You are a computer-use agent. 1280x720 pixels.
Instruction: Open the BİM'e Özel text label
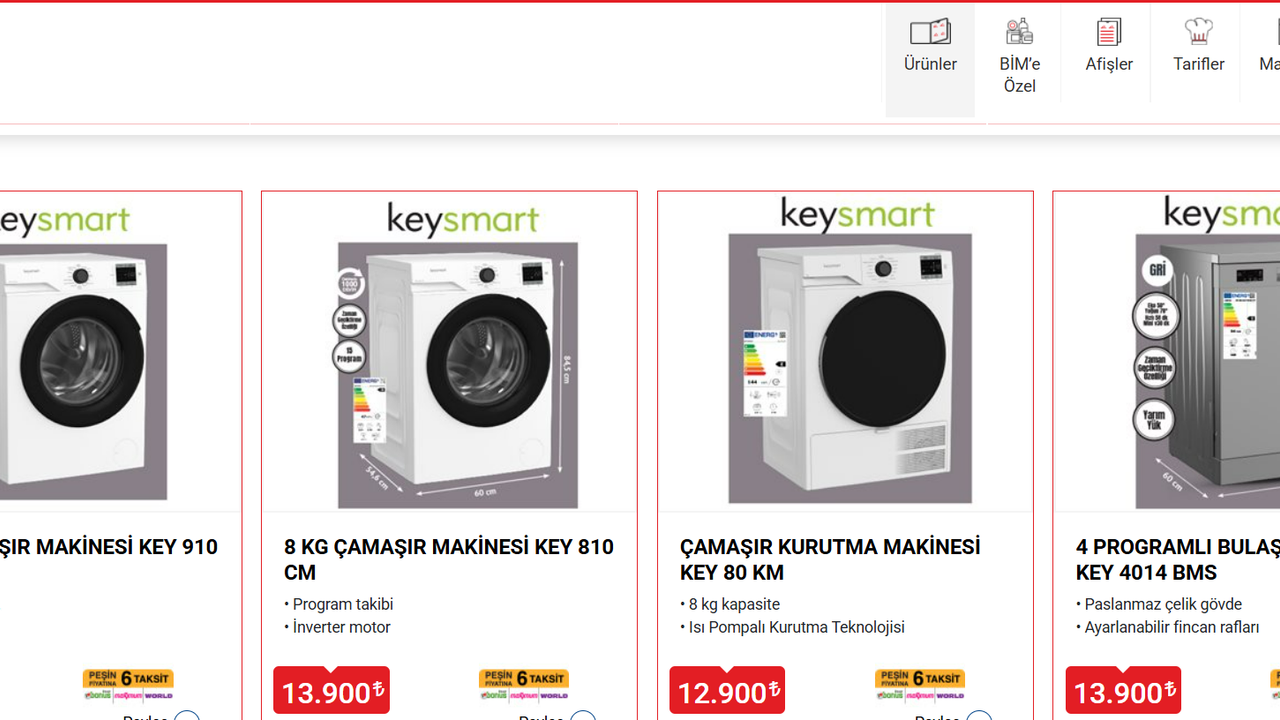tap(1019, 75)
